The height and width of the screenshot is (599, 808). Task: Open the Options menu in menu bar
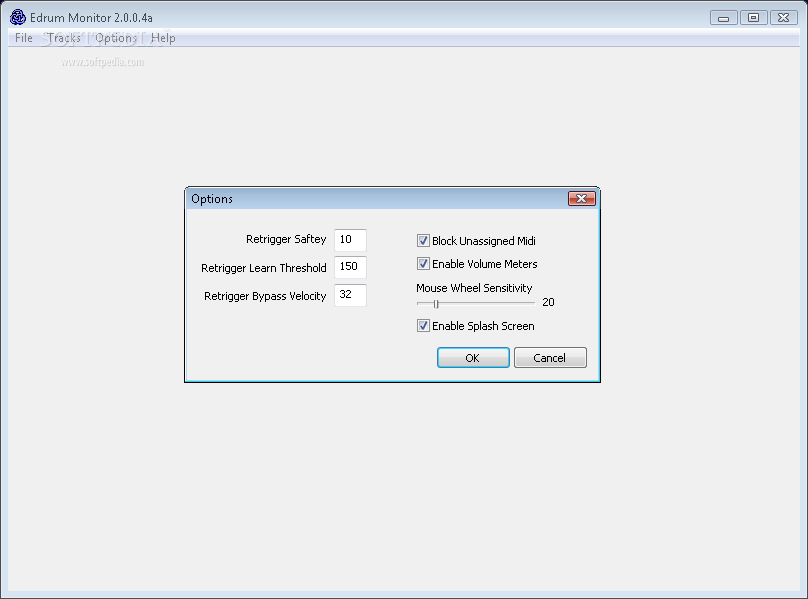point(116,38)
